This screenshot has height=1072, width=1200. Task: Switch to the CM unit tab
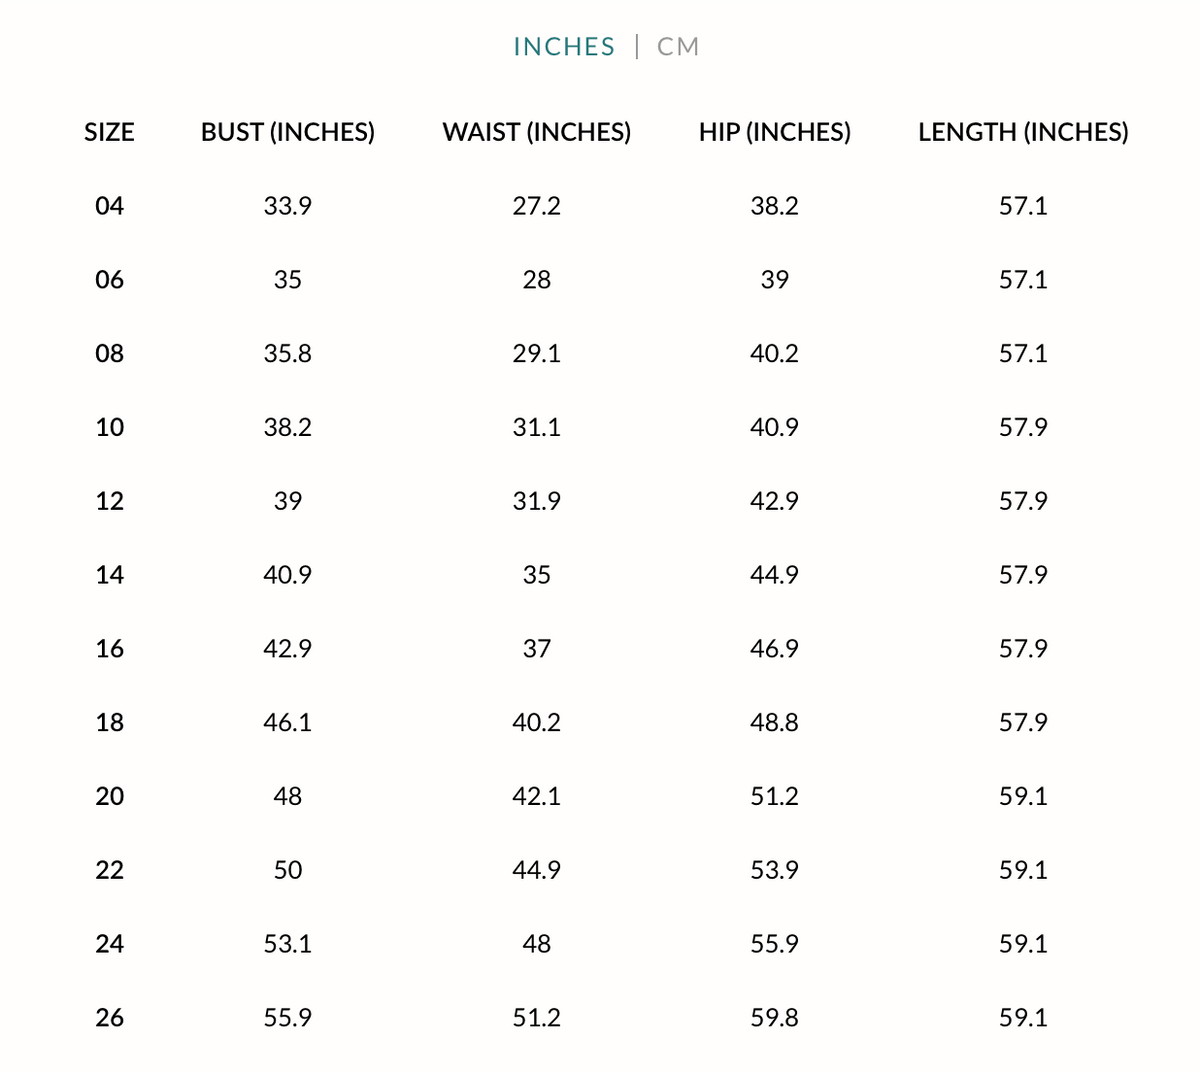point(678,47)
